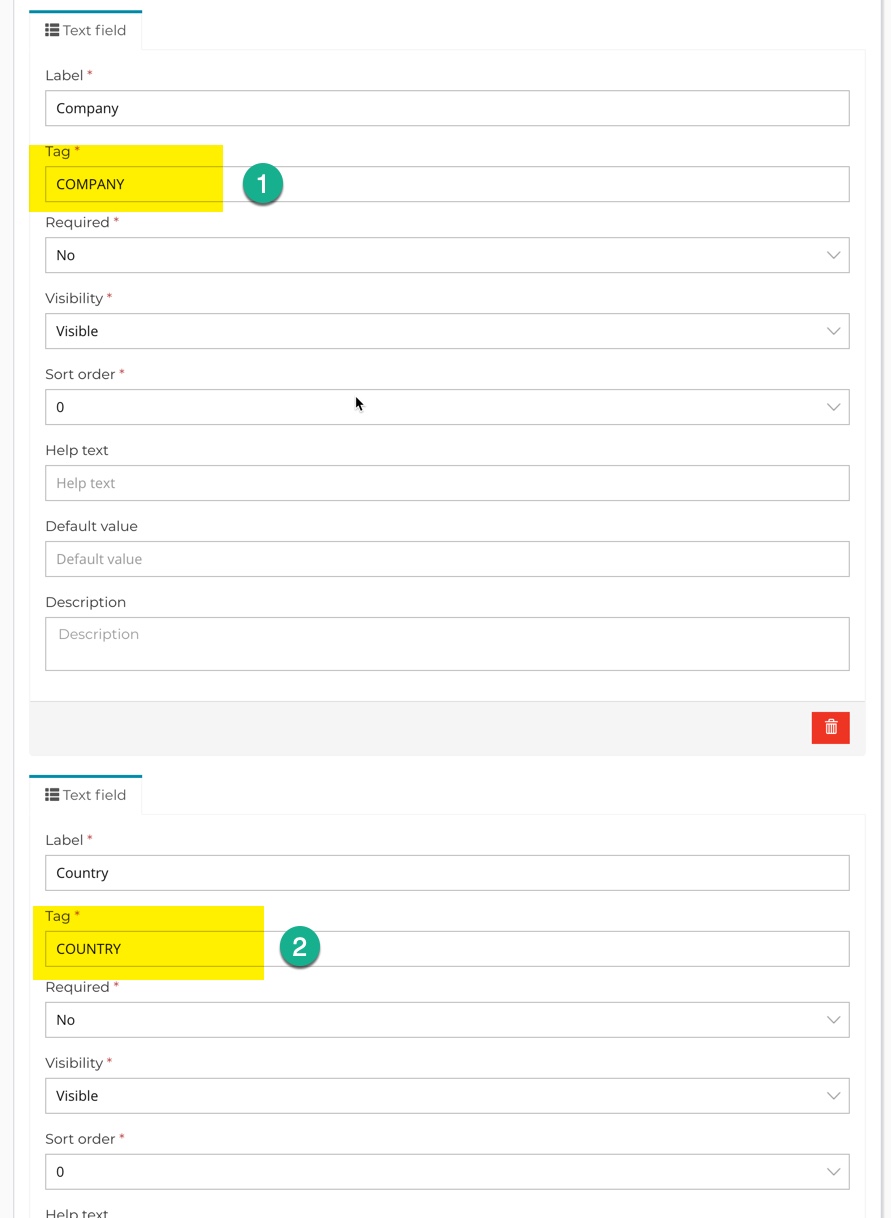
Task: Select the second Text field tab for Country
Action: [85, 795]
